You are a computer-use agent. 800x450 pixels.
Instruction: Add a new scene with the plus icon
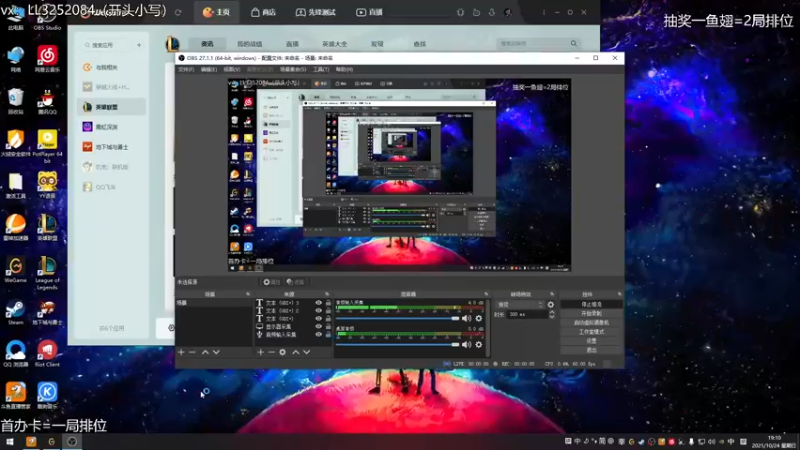coord(181,352)
